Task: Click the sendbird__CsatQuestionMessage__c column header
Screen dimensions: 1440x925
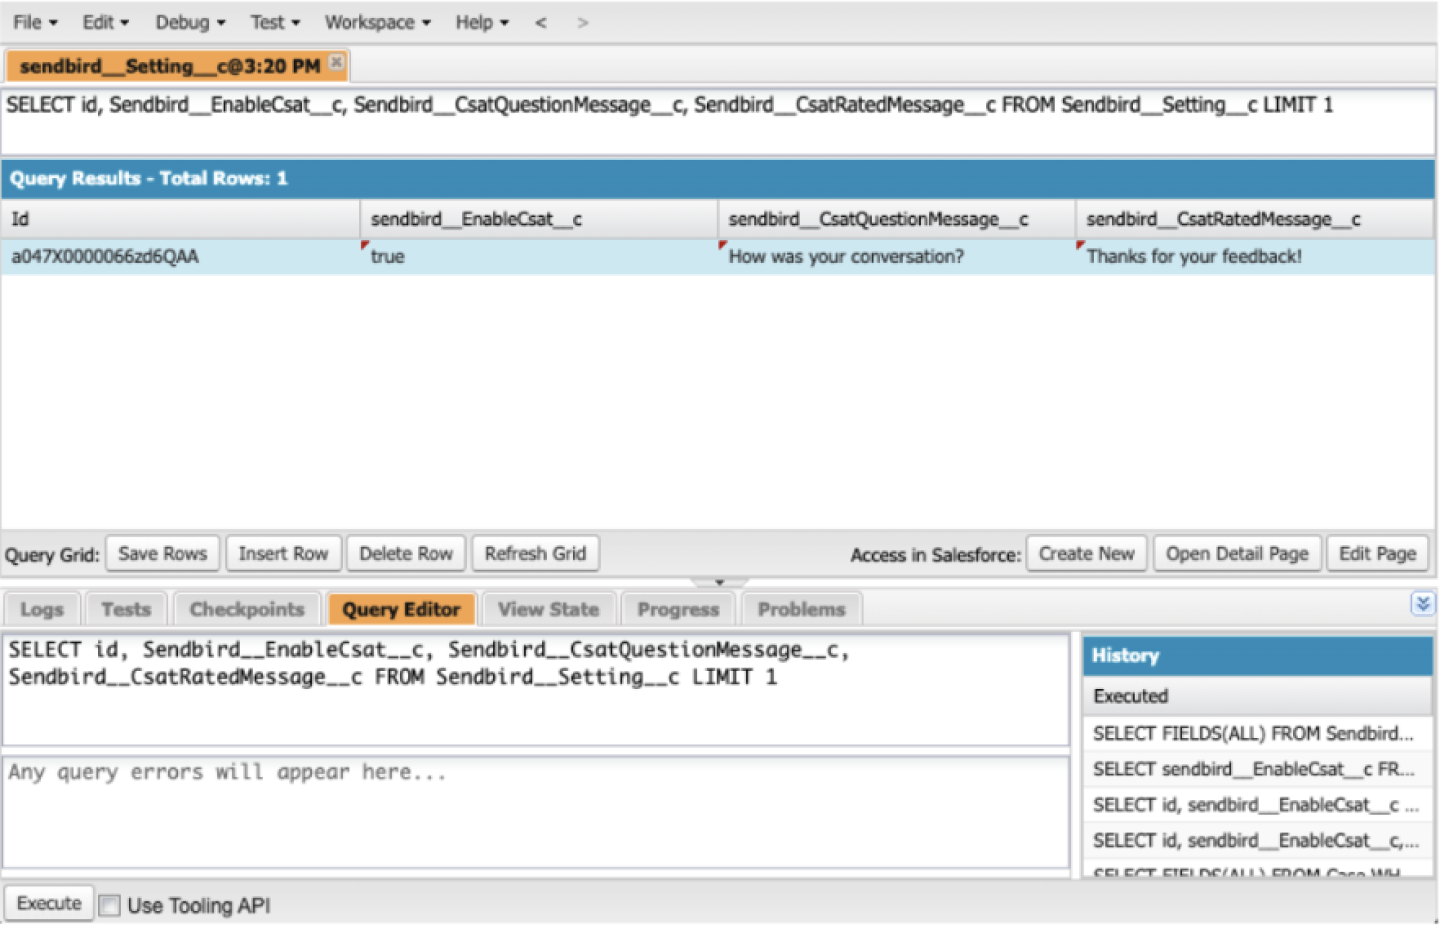Action: point(897,219)
